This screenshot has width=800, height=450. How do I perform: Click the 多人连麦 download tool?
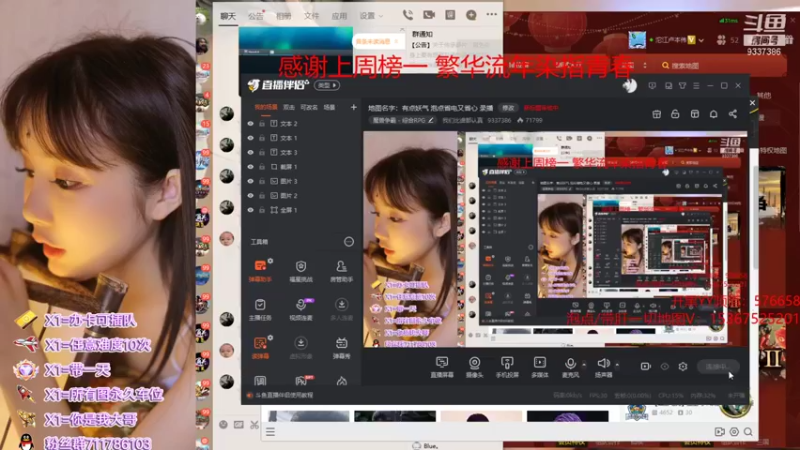pos(341,309)
